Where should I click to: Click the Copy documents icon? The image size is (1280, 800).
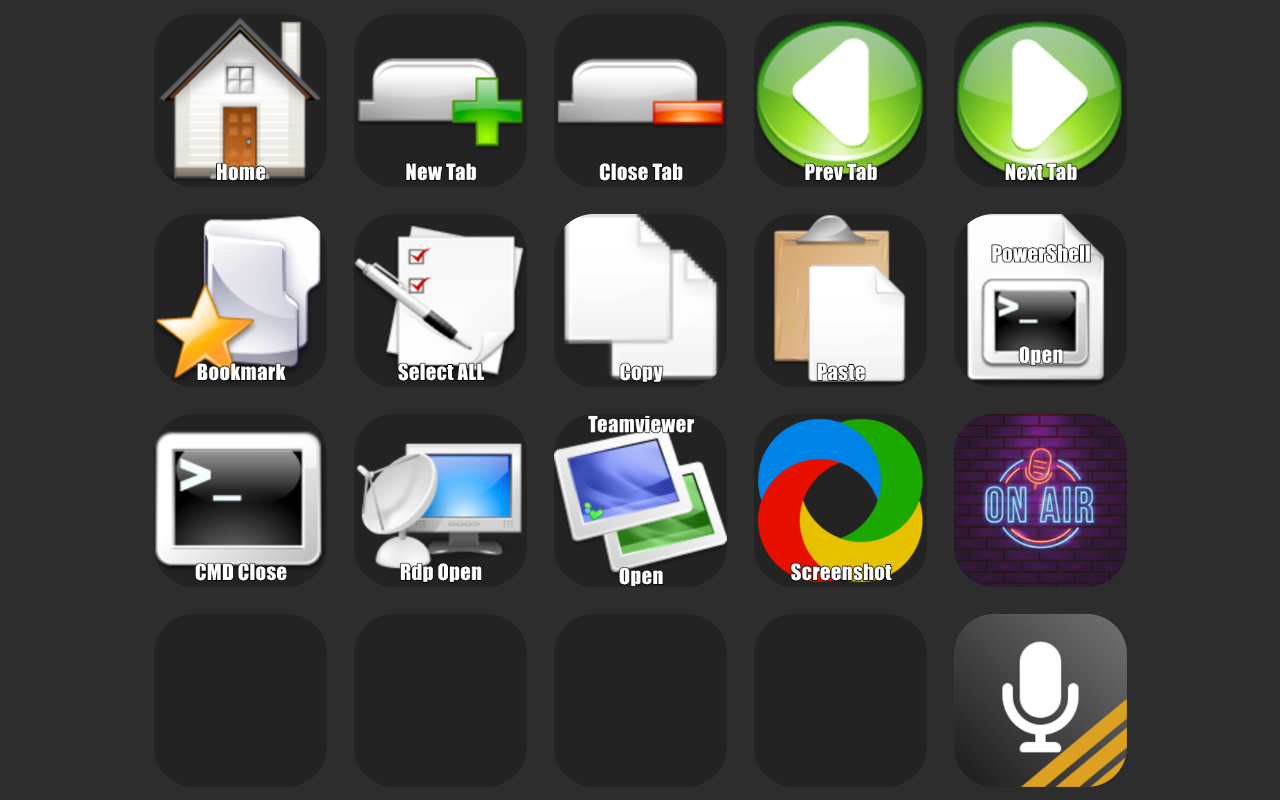coord(640,300)
